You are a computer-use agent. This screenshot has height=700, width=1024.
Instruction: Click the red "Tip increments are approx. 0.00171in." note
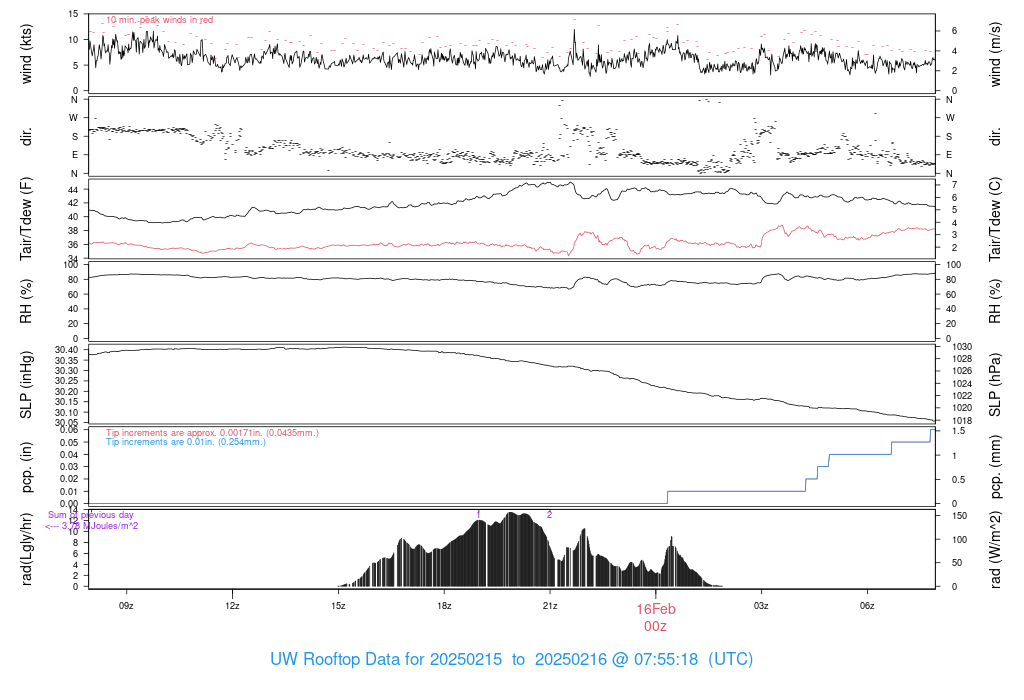click(x=212, y=432)
